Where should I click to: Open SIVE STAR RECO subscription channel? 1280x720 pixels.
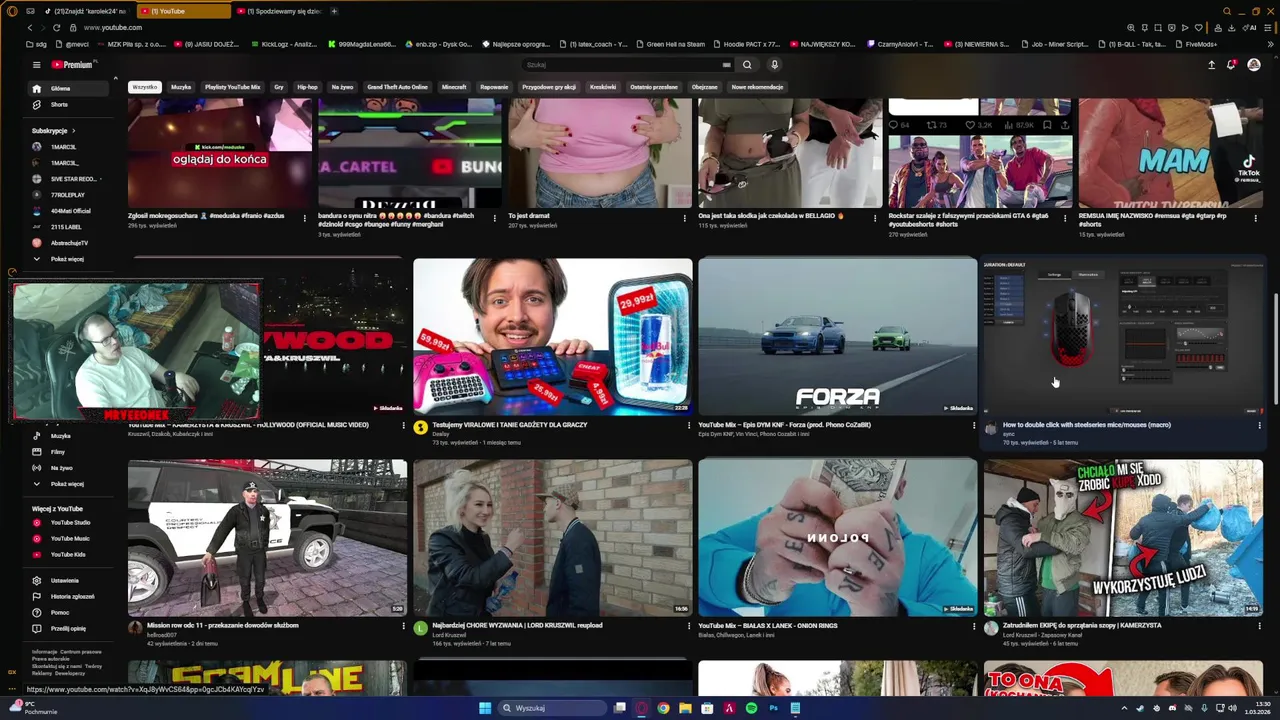68,179
